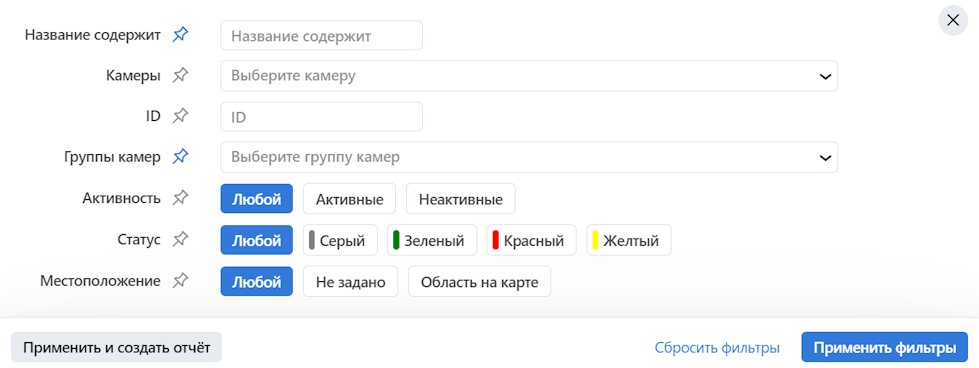This screenshot has width=979, height=368.
Task: Click 'Применить и создать отчёт' button
Action: coord(116,347)
